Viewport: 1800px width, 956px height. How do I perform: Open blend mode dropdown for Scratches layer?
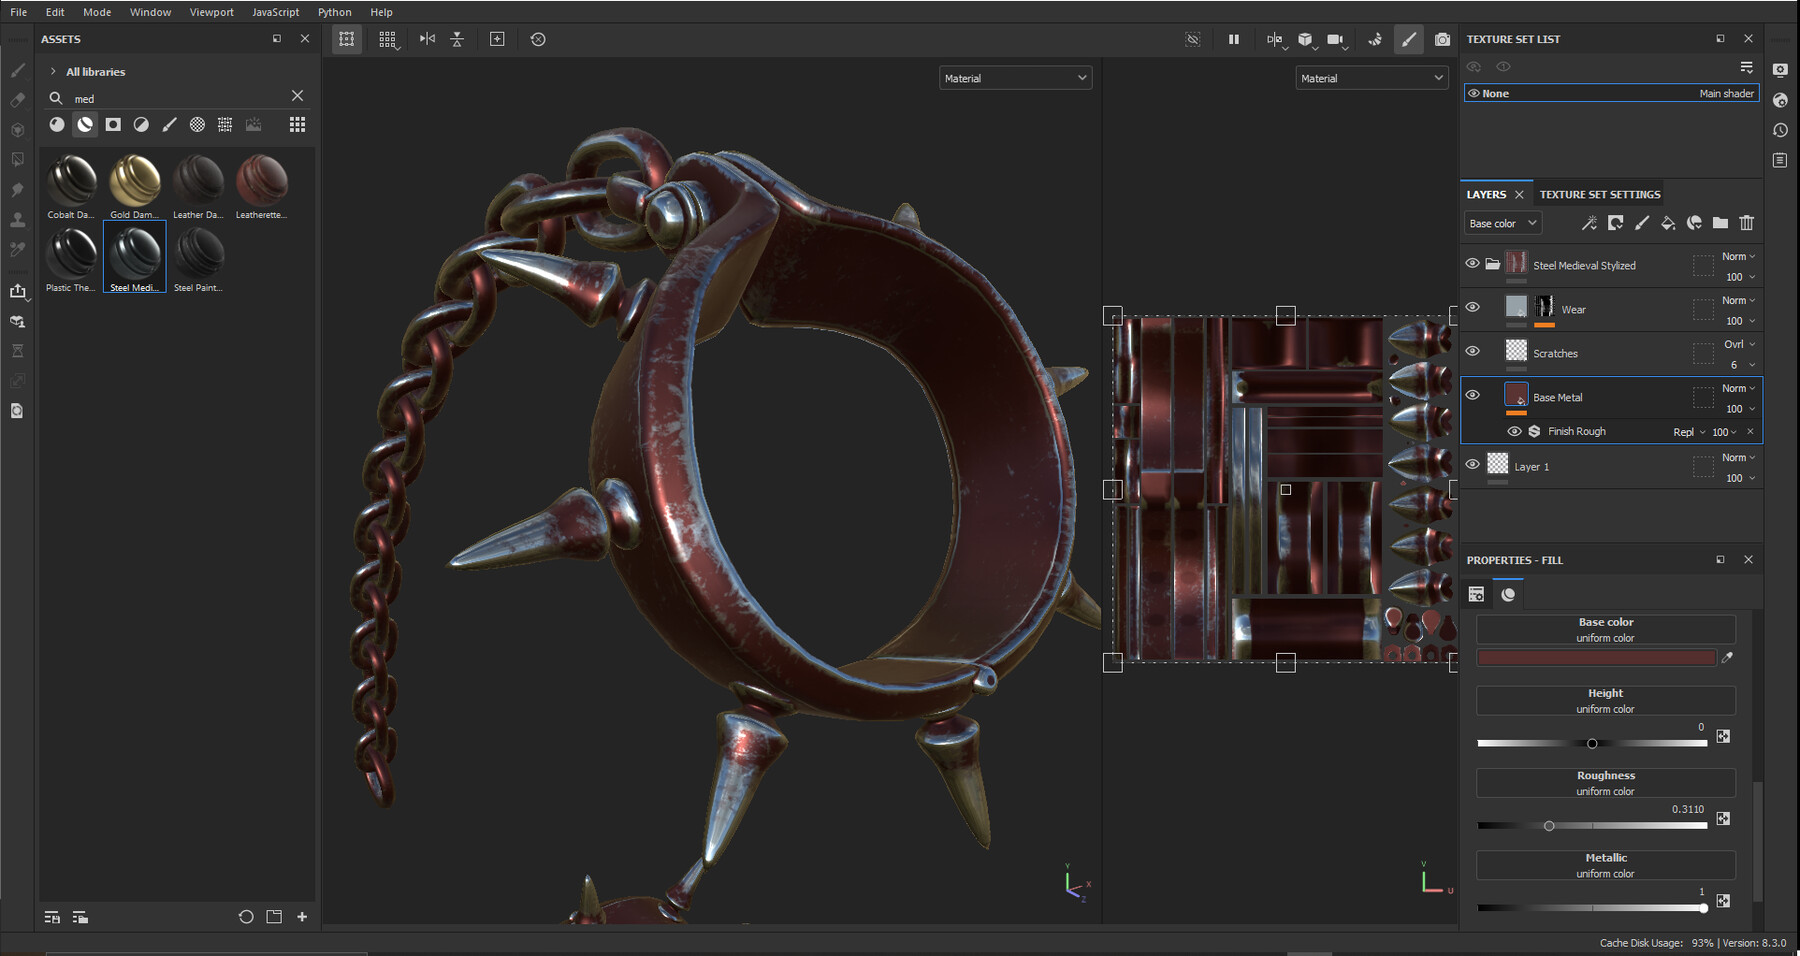(1739, 344)
